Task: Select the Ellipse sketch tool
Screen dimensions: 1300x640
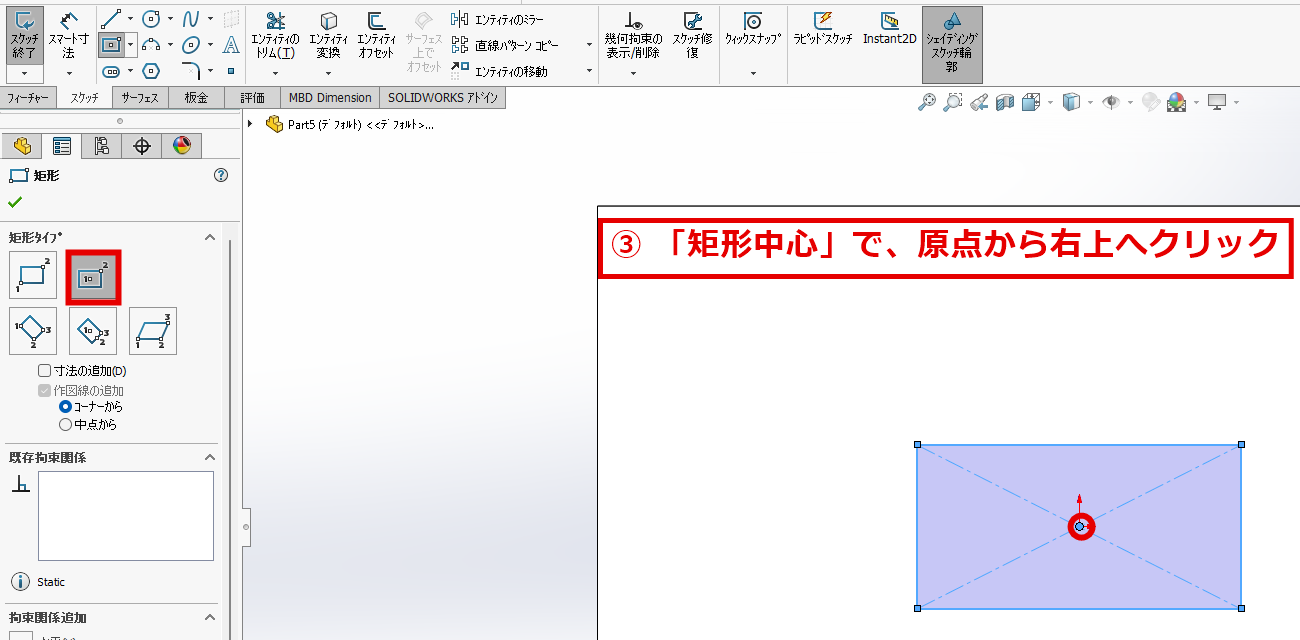Action: [x=191, y=44]
